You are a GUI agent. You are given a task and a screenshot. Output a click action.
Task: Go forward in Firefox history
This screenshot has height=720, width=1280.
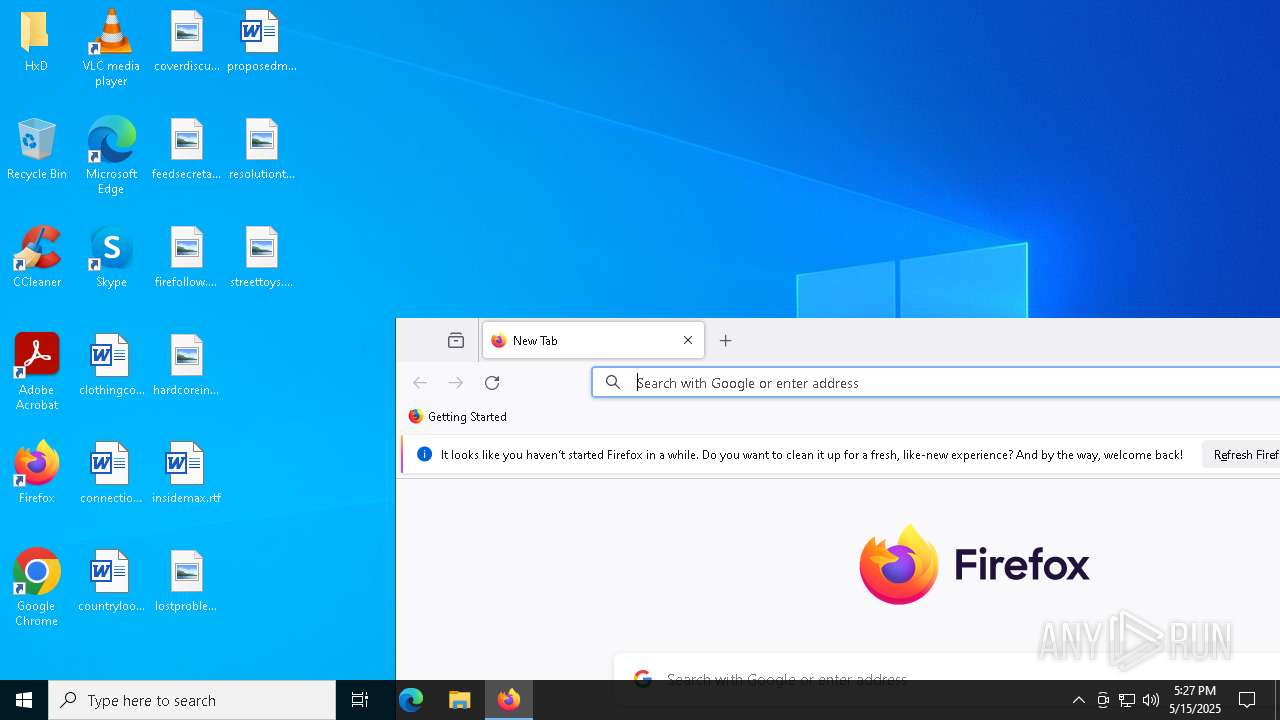pyautogui.click(x=456, y=383)
